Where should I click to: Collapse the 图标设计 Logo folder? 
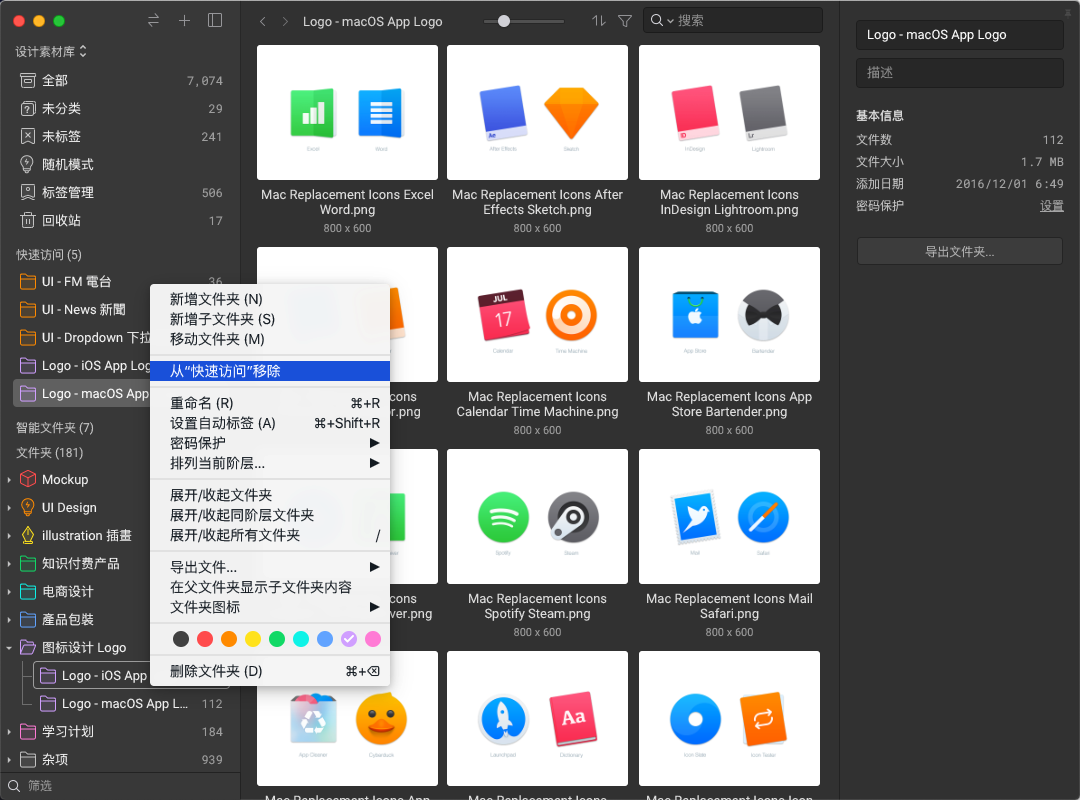tap(9, 648)
